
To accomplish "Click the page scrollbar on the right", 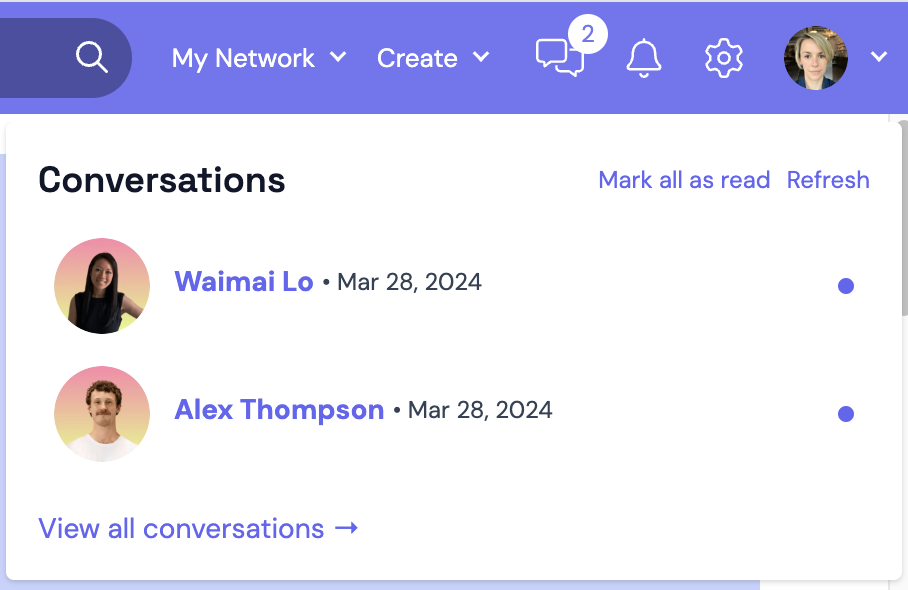I will coord(903,220).
